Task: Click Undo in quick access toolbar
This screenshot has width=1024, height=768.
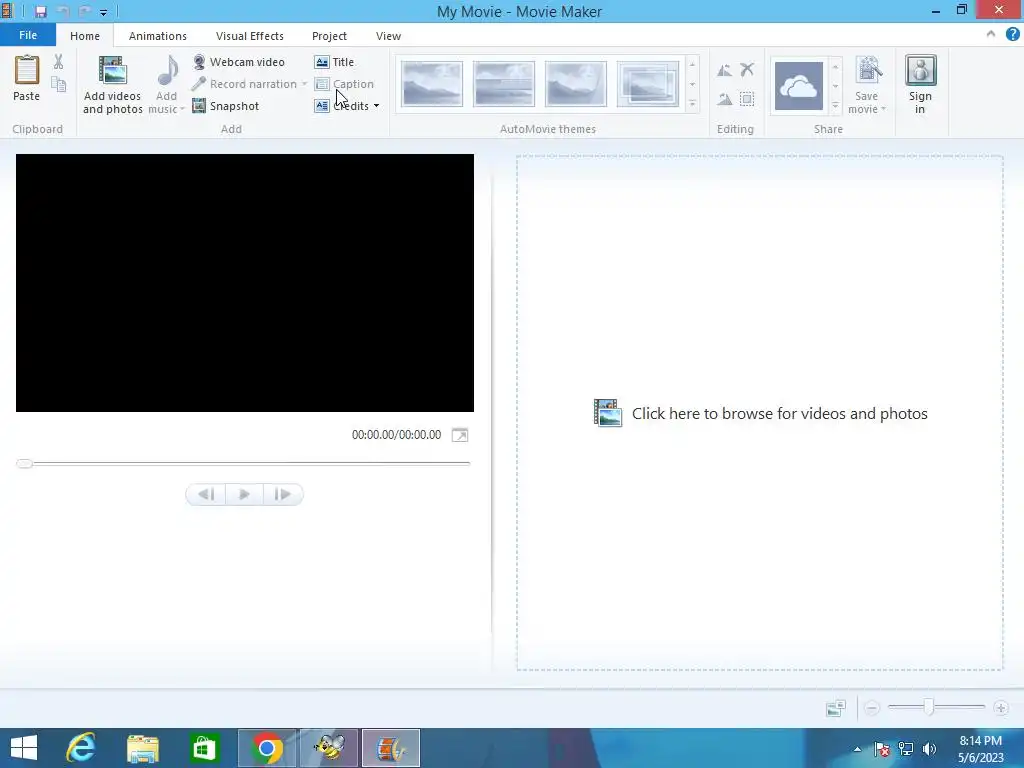Action: [63, 12]
